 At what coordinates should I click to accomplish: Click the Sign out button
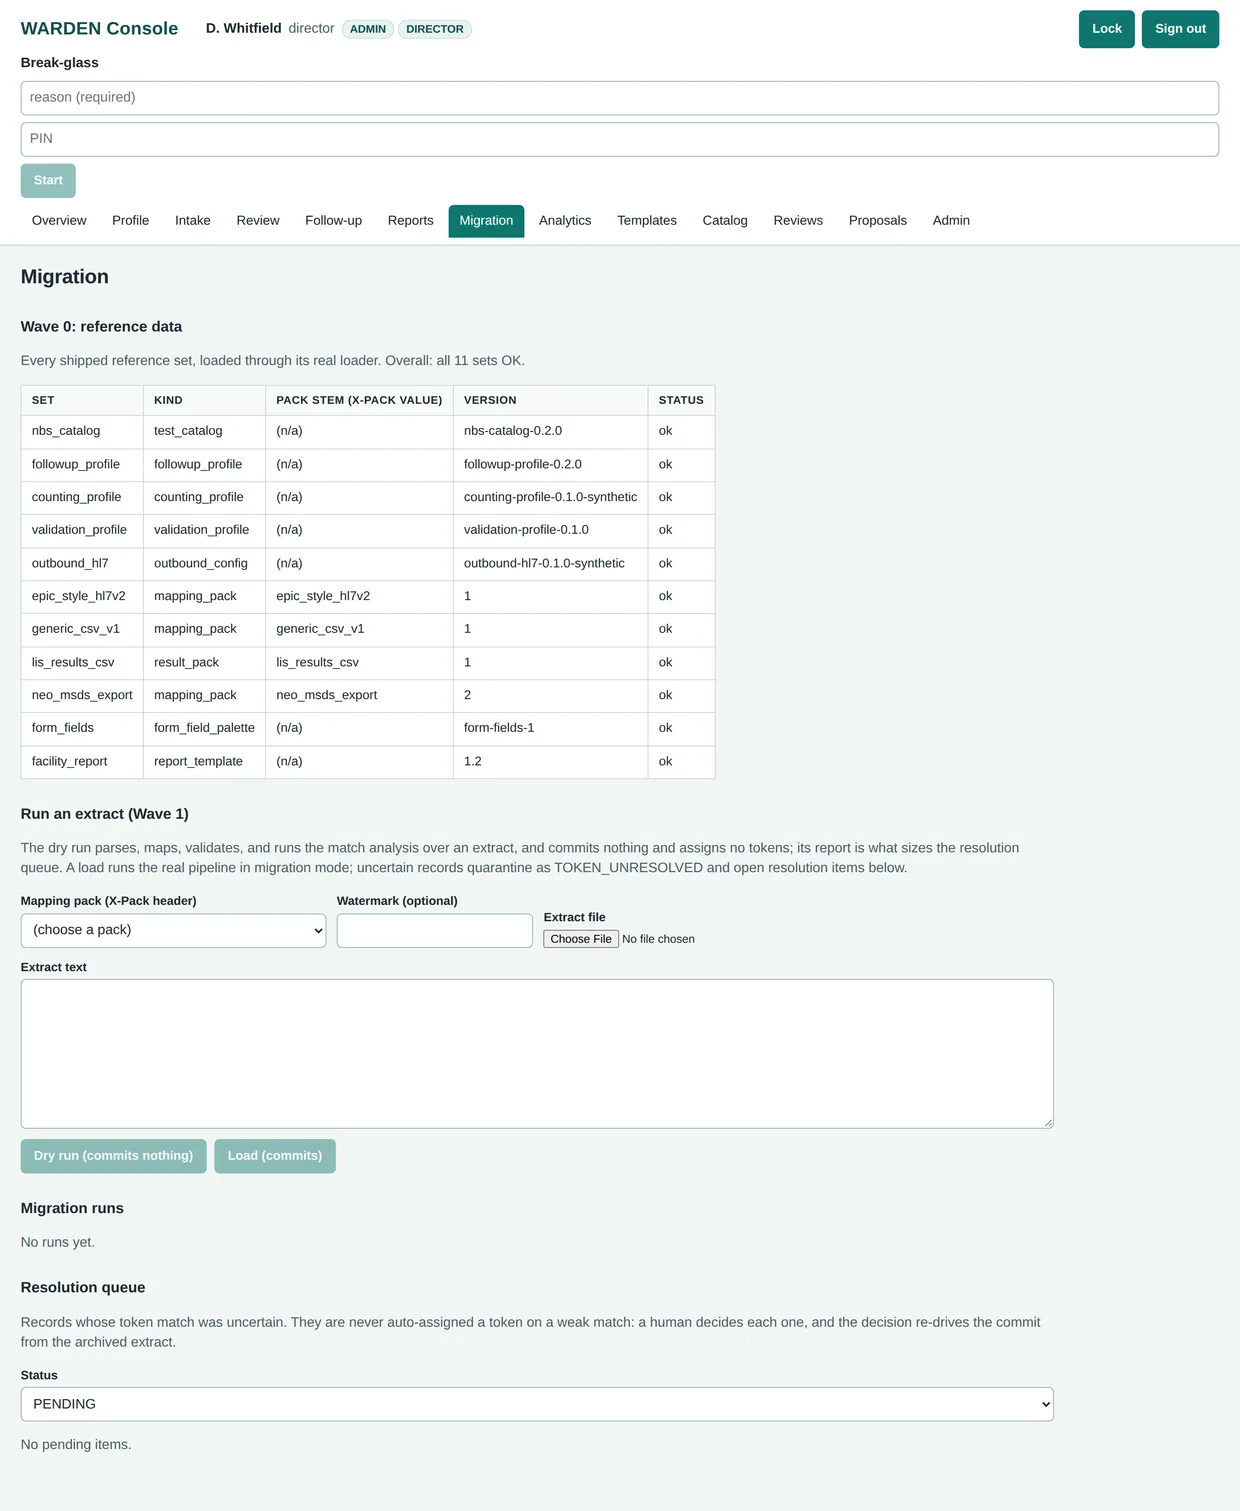pyautogui.click(x=1180, y=29)
